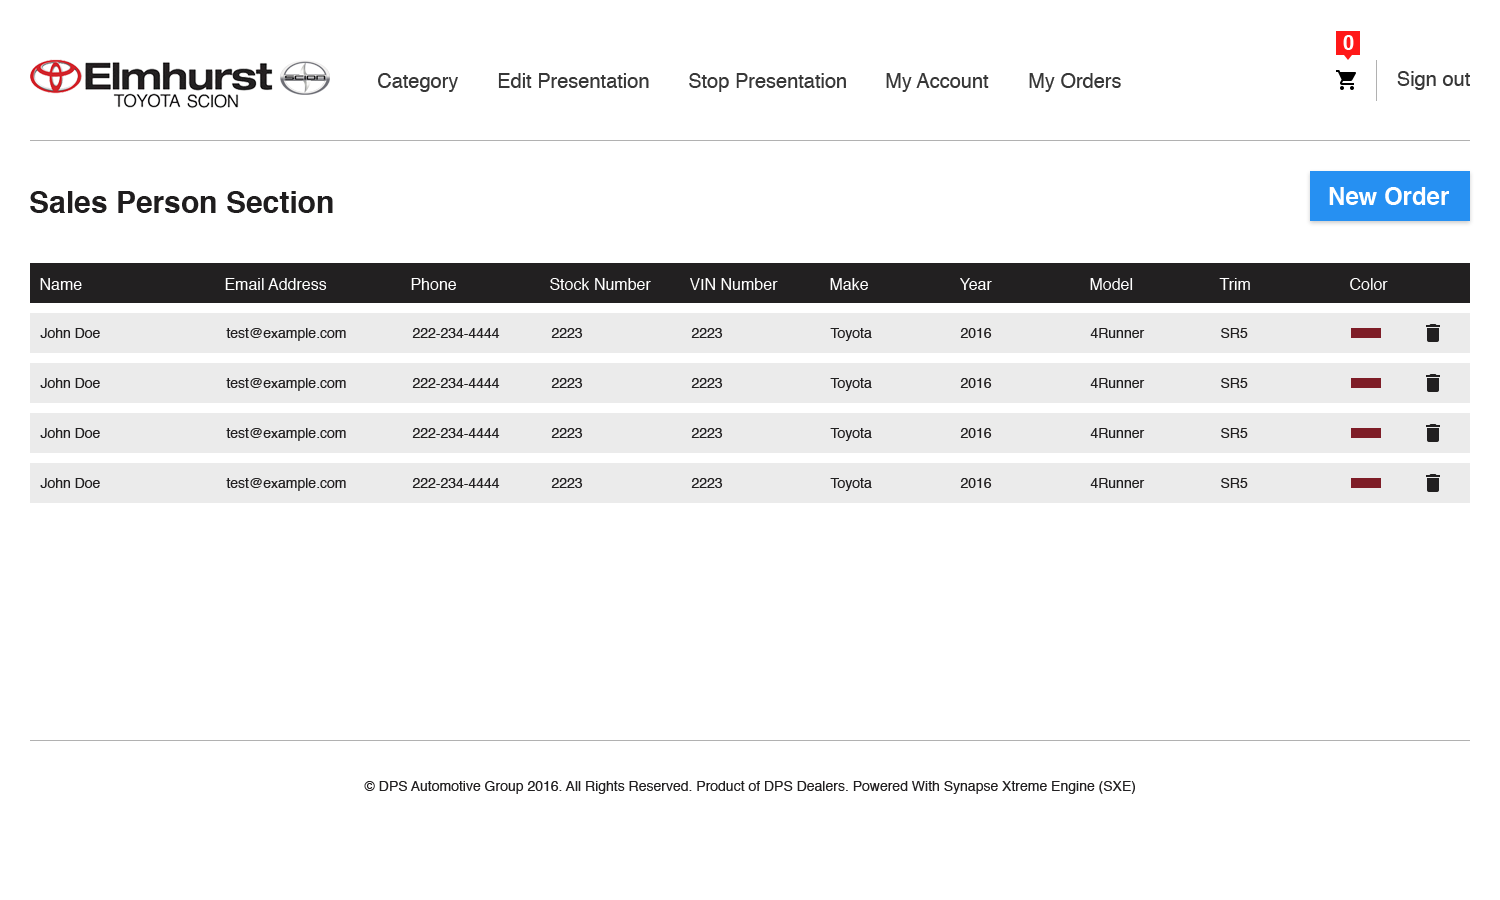Delete the first John Doe order row
1500x900 pixels.
1432,333
